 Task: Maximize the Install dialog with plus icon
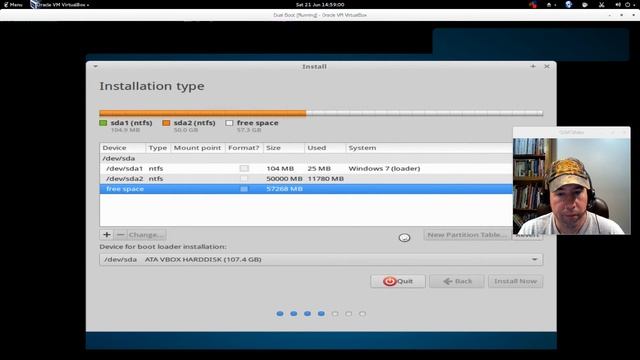[533, 66]
